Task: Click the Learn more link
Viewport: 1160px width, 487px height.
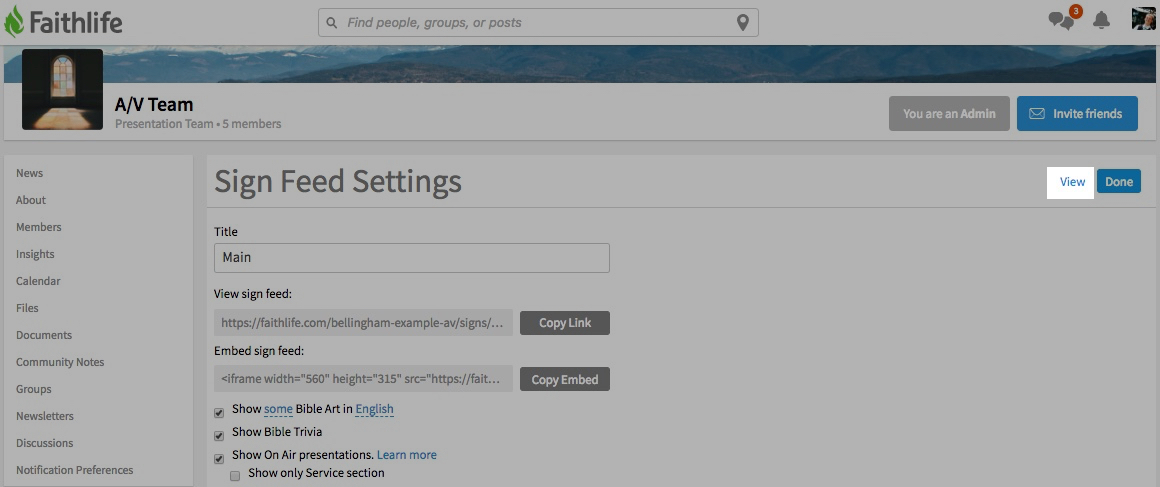Action: [407, 454]
